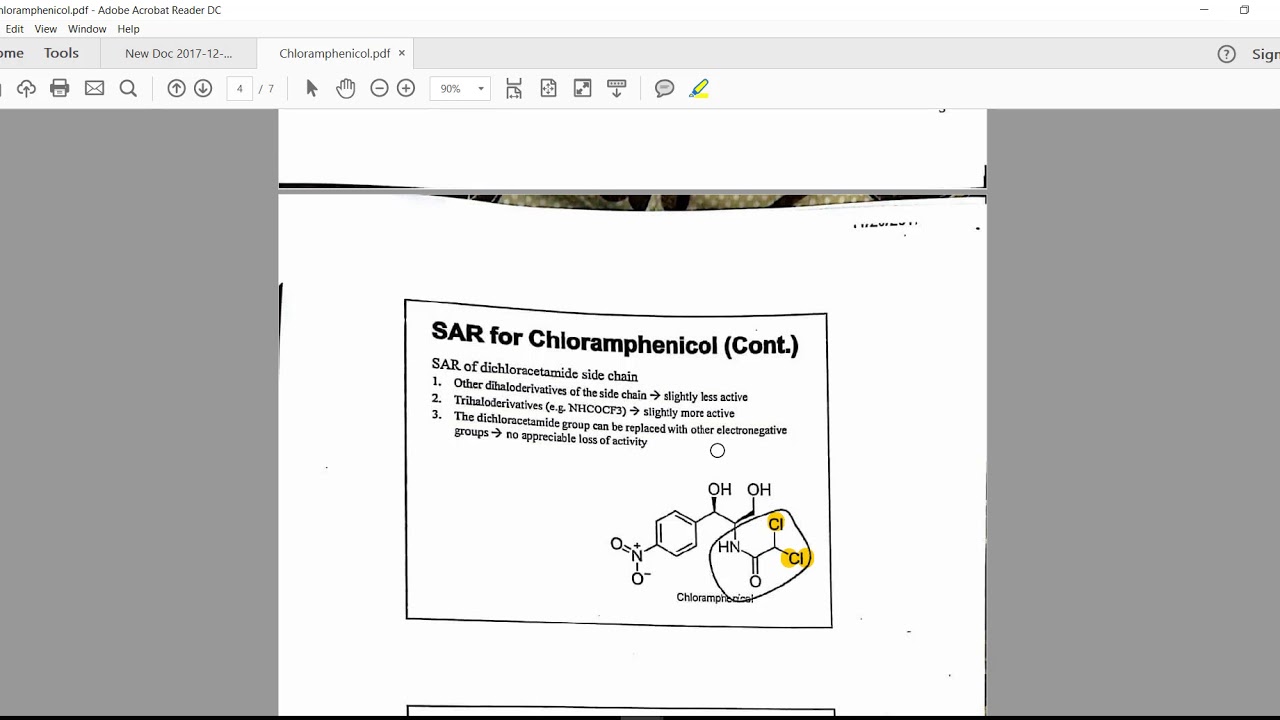
Task: Click the Sign In link
Action: tap(1265, 54)
